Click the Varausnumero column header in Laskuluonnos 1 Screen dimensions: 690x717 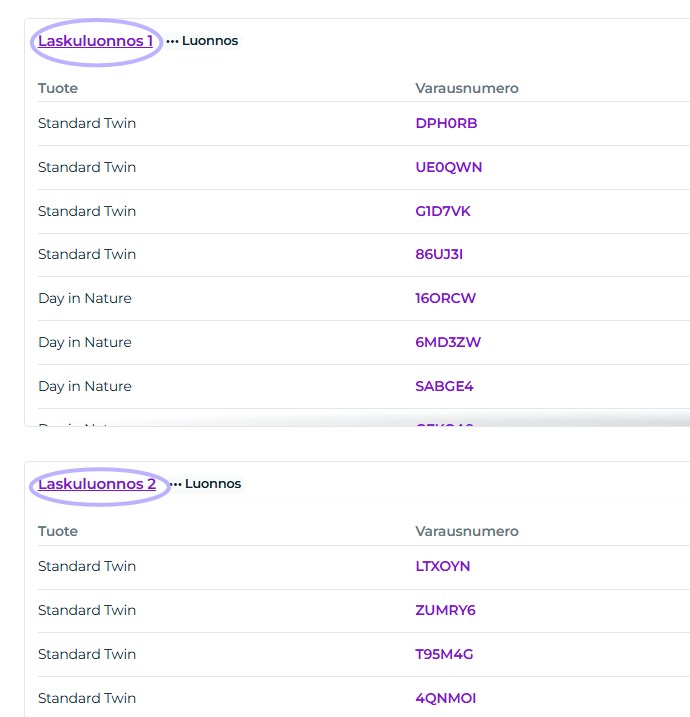pos(467,88)
